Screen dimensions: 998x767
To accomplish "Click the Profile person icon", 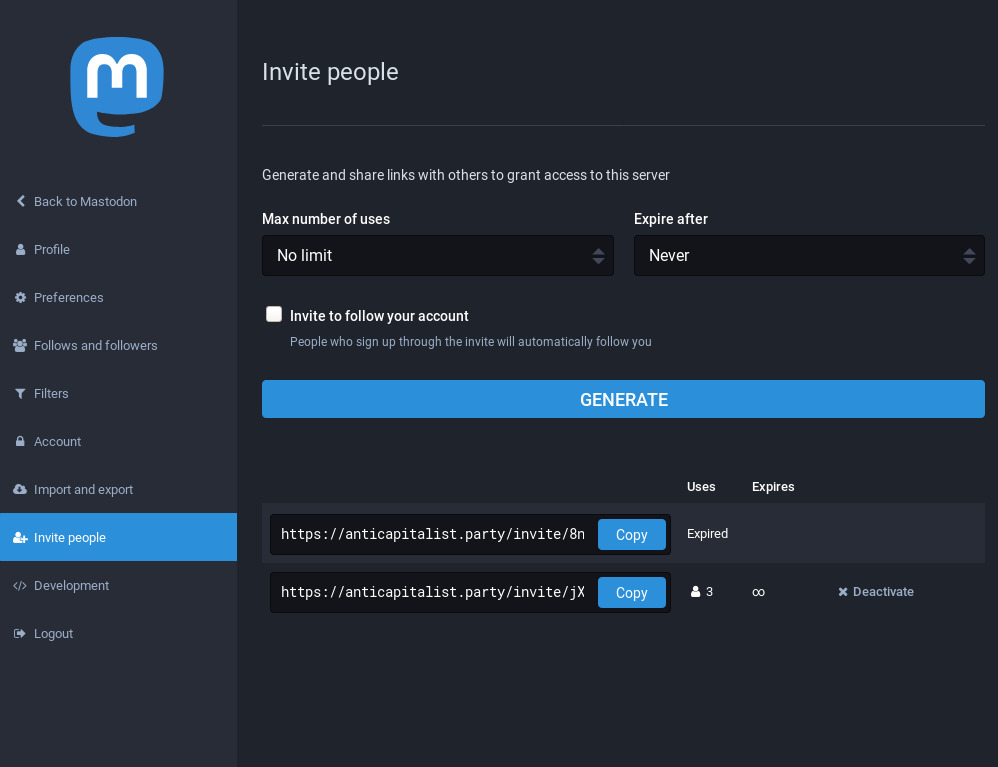I will pyautogui.click(x=20, y=249).
